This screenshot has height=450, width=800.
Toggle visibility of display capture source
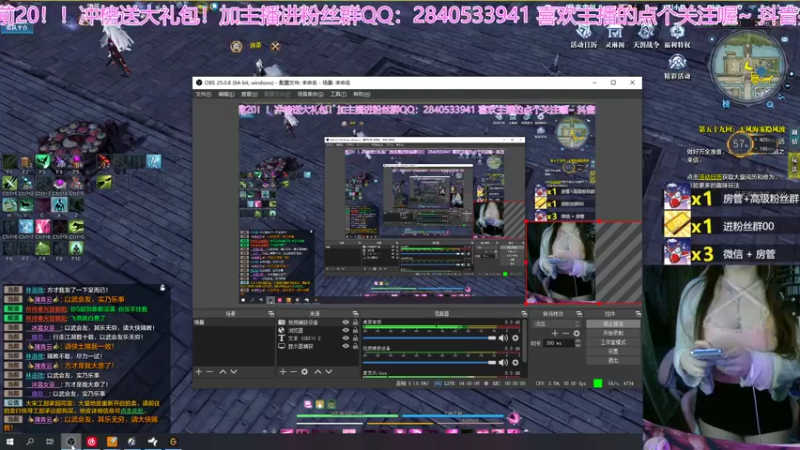click(x=345, y=346)
